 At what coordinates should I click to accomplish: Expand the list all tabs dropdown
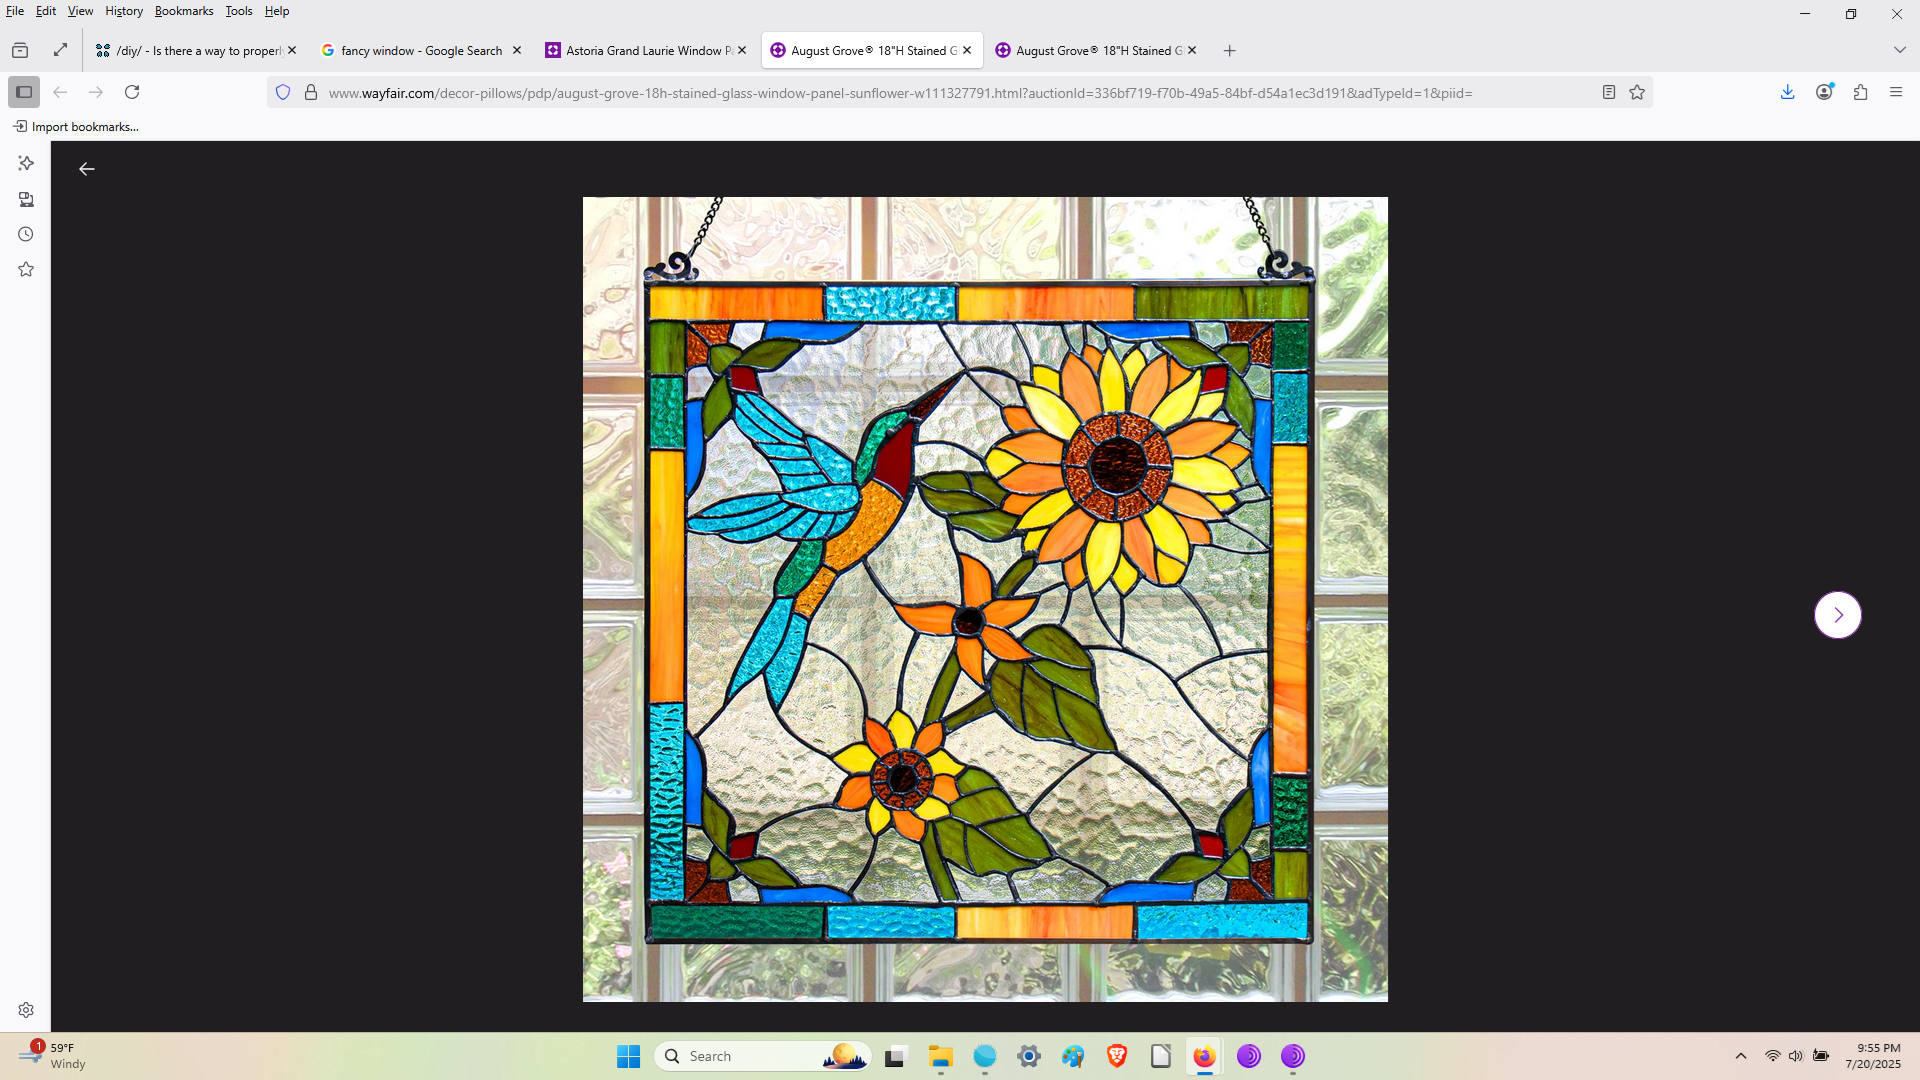(1900, 50)
